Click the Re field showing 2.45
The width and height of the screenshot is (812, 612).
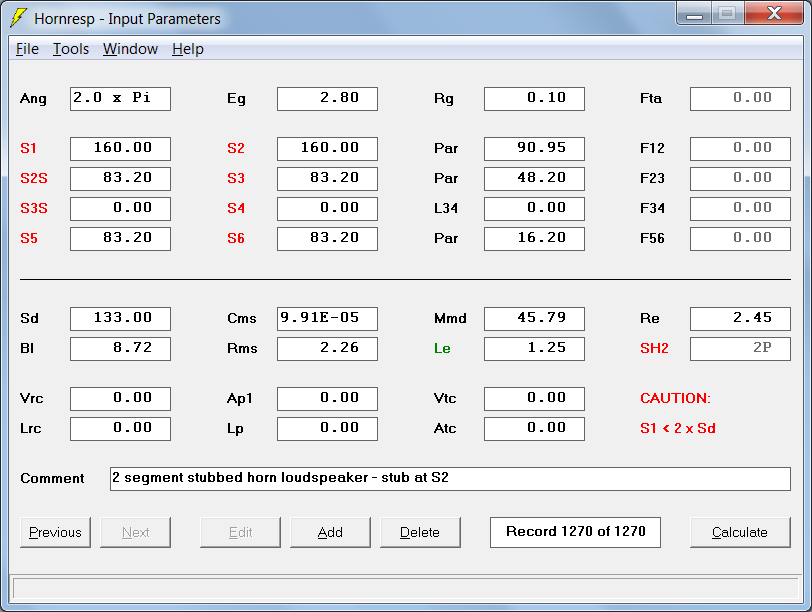click(x=741, y=319)
